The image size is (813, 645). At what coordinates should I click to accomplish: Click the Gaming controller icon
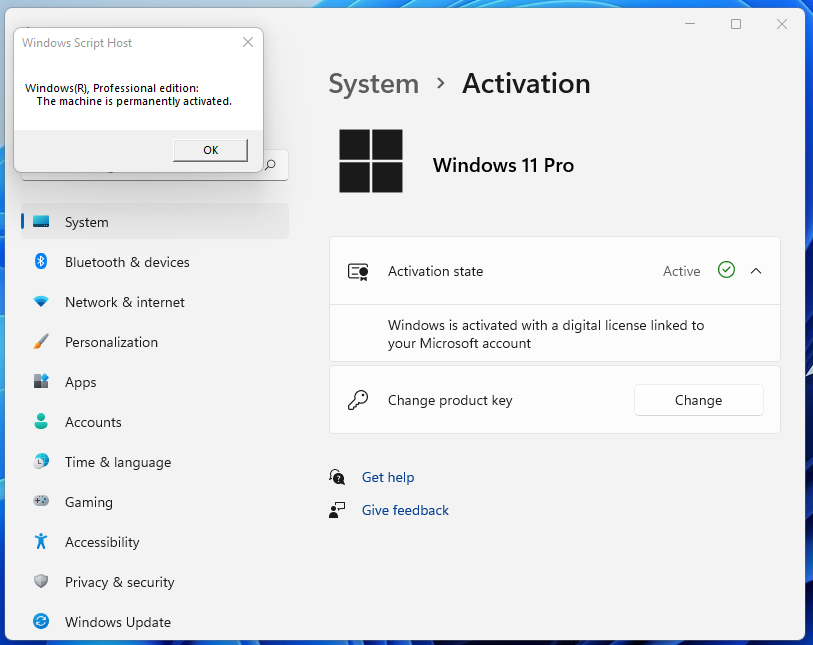click(41, 501)
